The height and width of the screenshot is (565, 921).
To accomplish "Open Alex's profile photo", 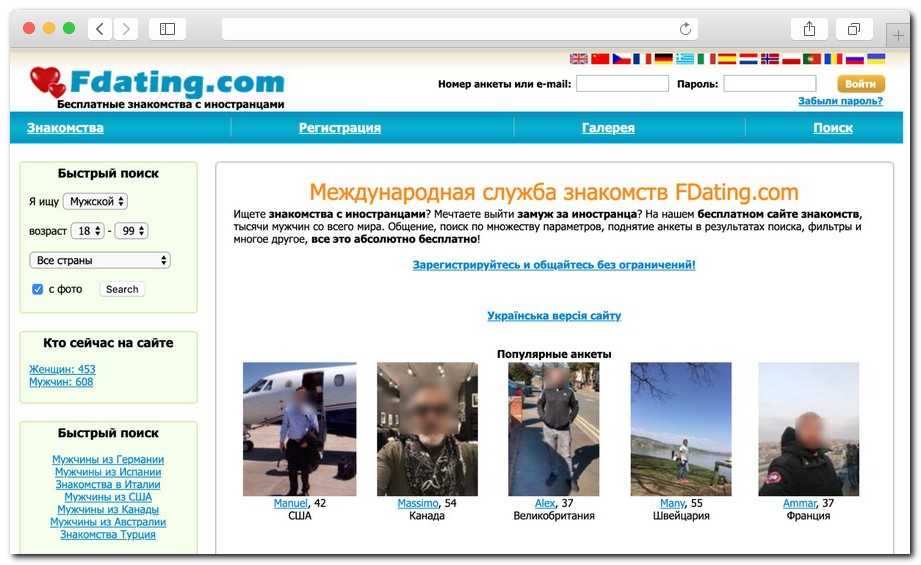I will (554, 429).
